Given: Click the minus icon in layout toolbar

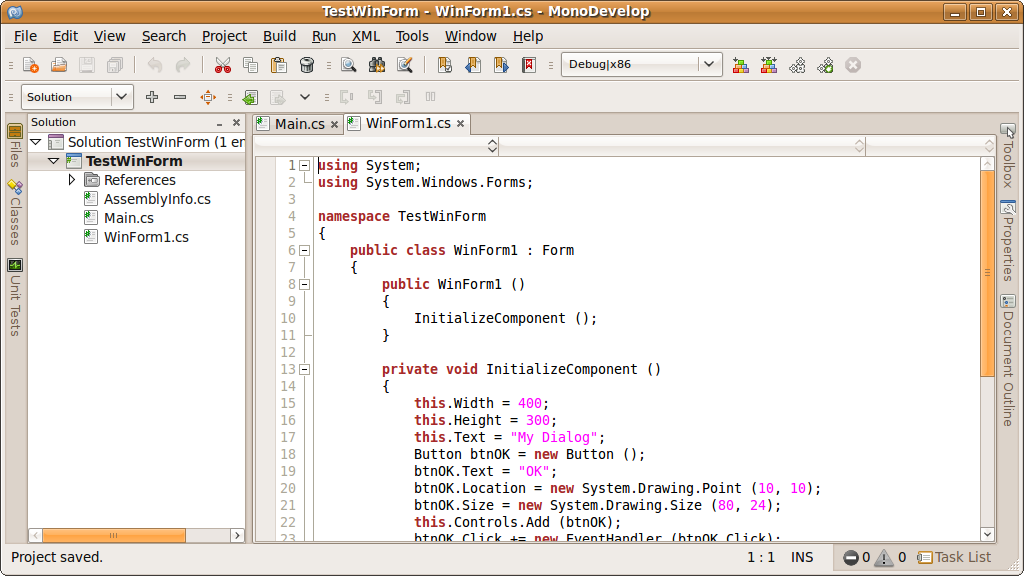Looking at the screenshot, I should 180,97.
